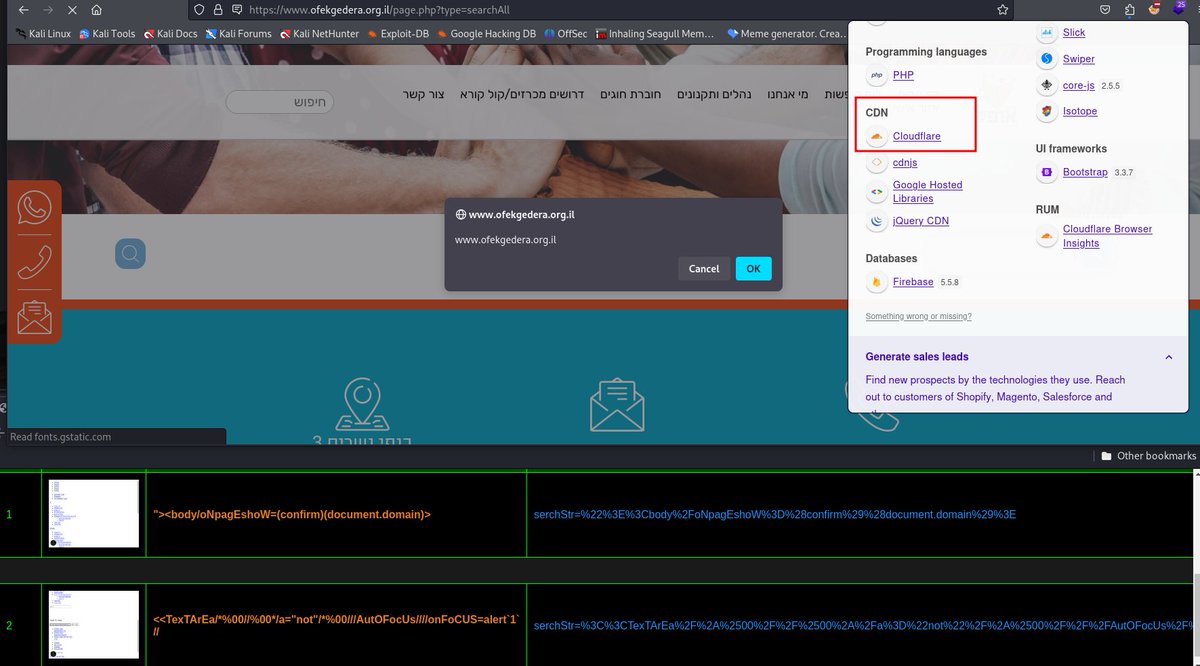This screenshot has width=1200, height=666.
Task: Click the jQuery CDN icon
Action: click(876, 221)
